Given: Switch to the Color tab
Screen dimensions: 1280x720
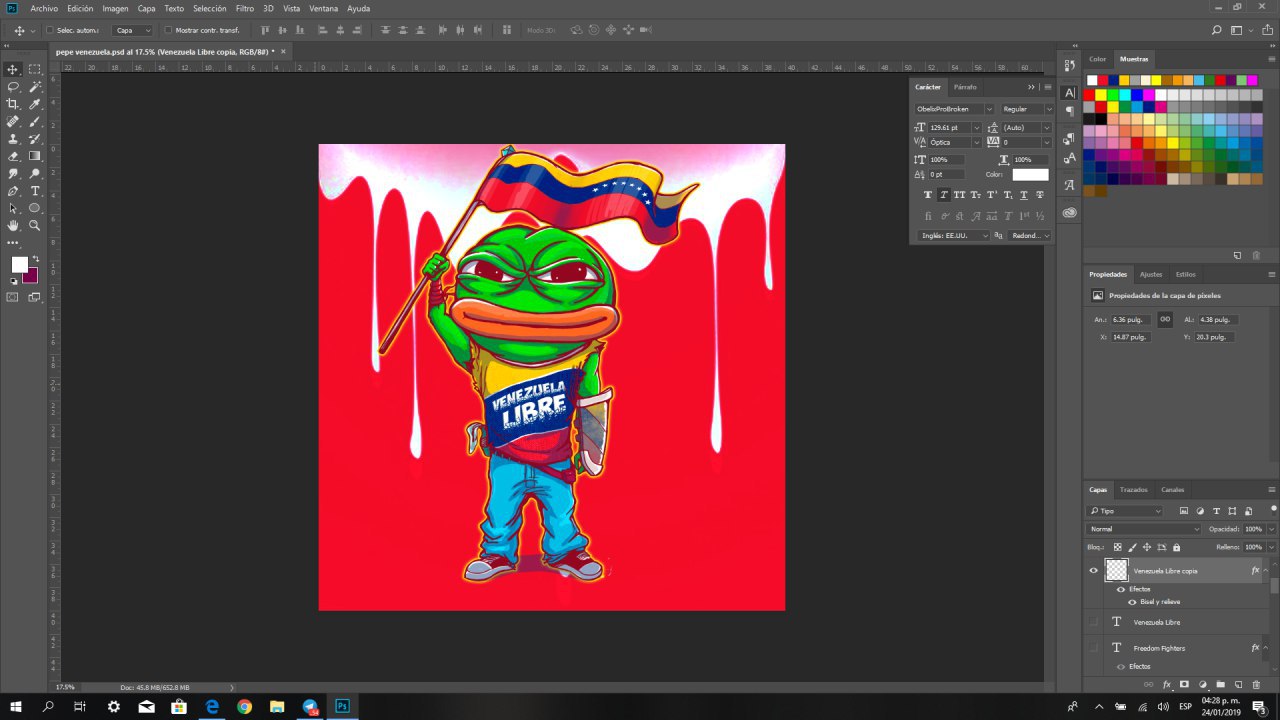Looking at the screenshot, I should 1098,59.
